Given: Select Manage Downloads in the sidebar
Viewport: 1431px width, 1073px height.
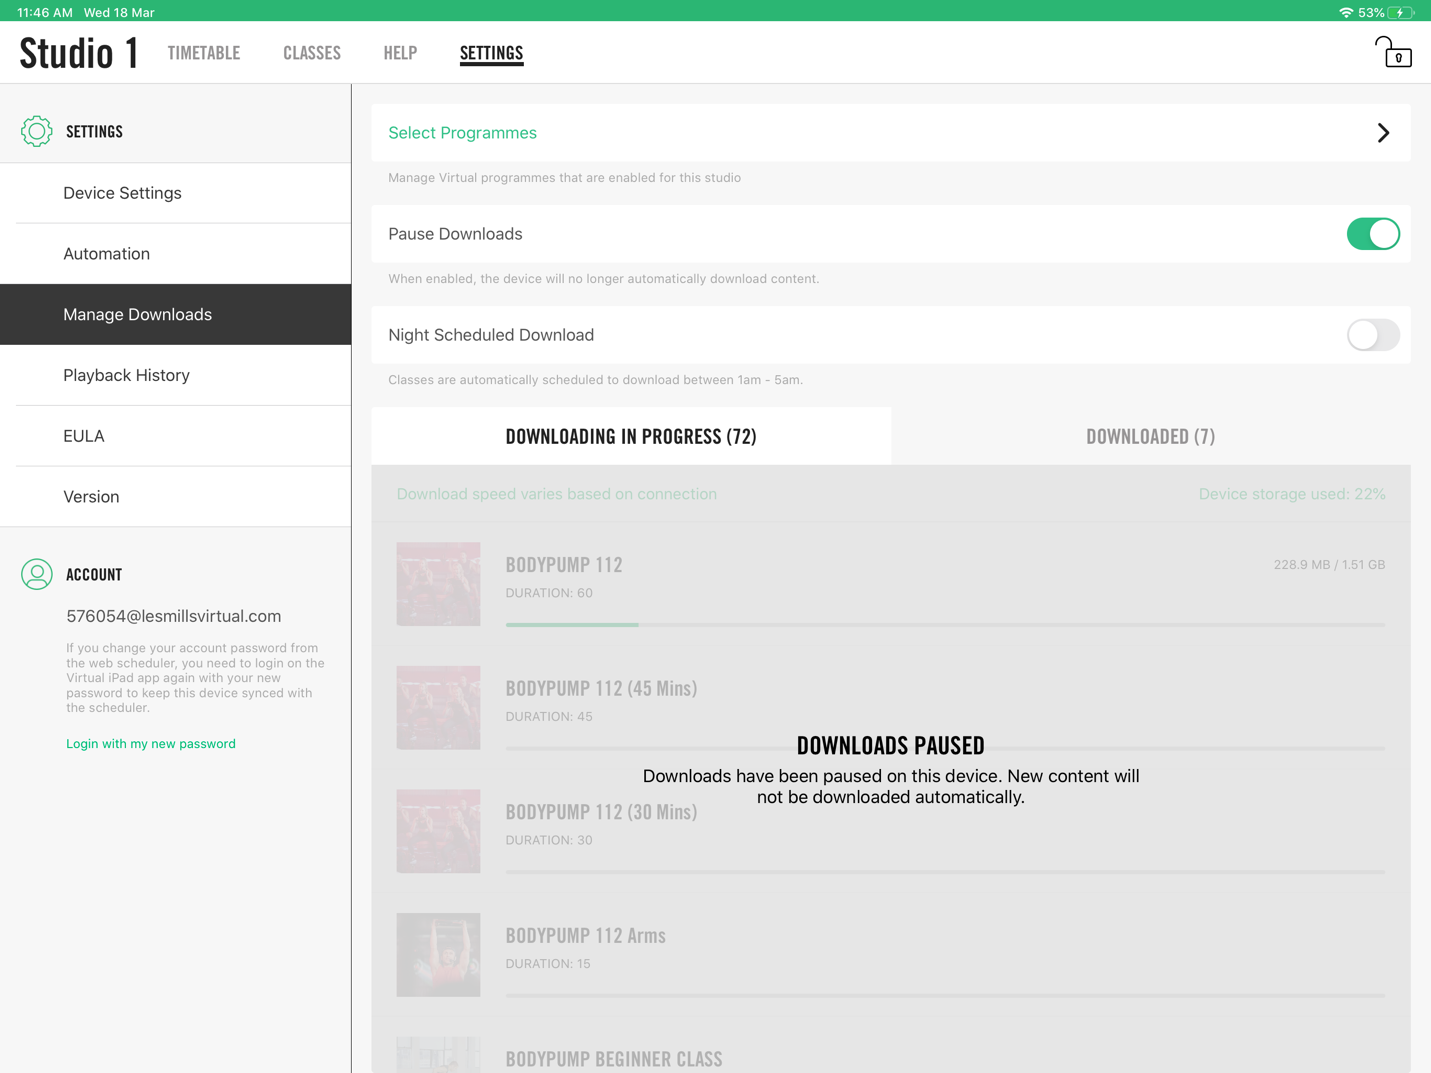Looking at the screenshot, I should coord(176,314).
